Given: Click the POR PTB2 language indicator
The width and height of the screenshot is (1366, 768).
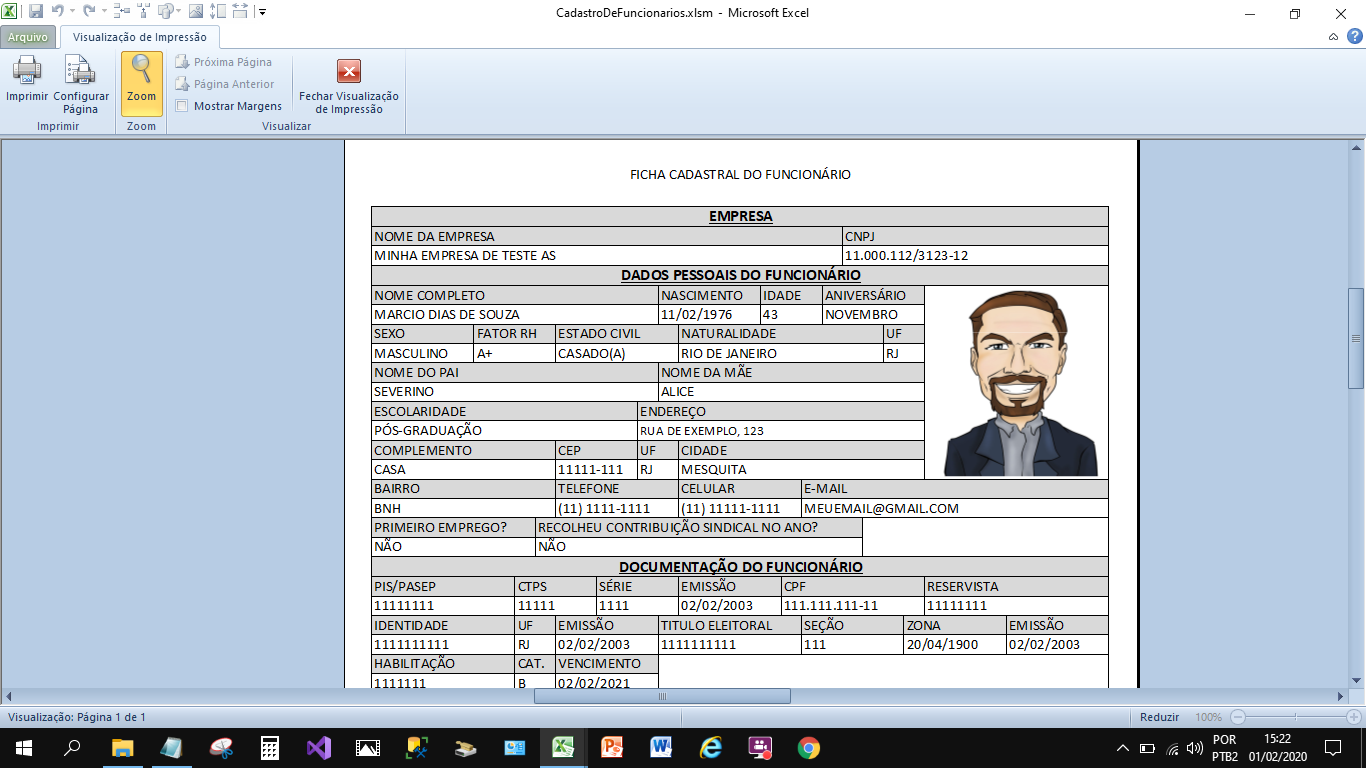Looking at the screenshot, I should click(1224, 748).
